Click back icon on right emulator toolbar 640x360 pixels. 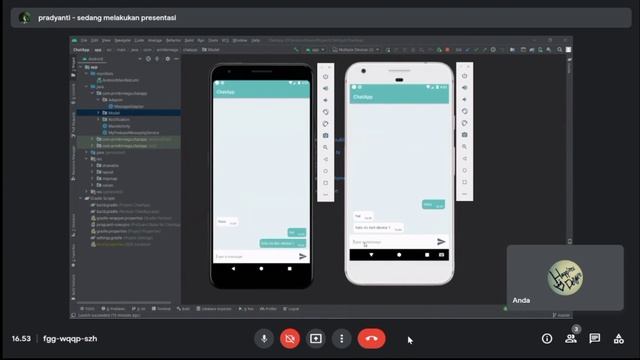[464, 158]
